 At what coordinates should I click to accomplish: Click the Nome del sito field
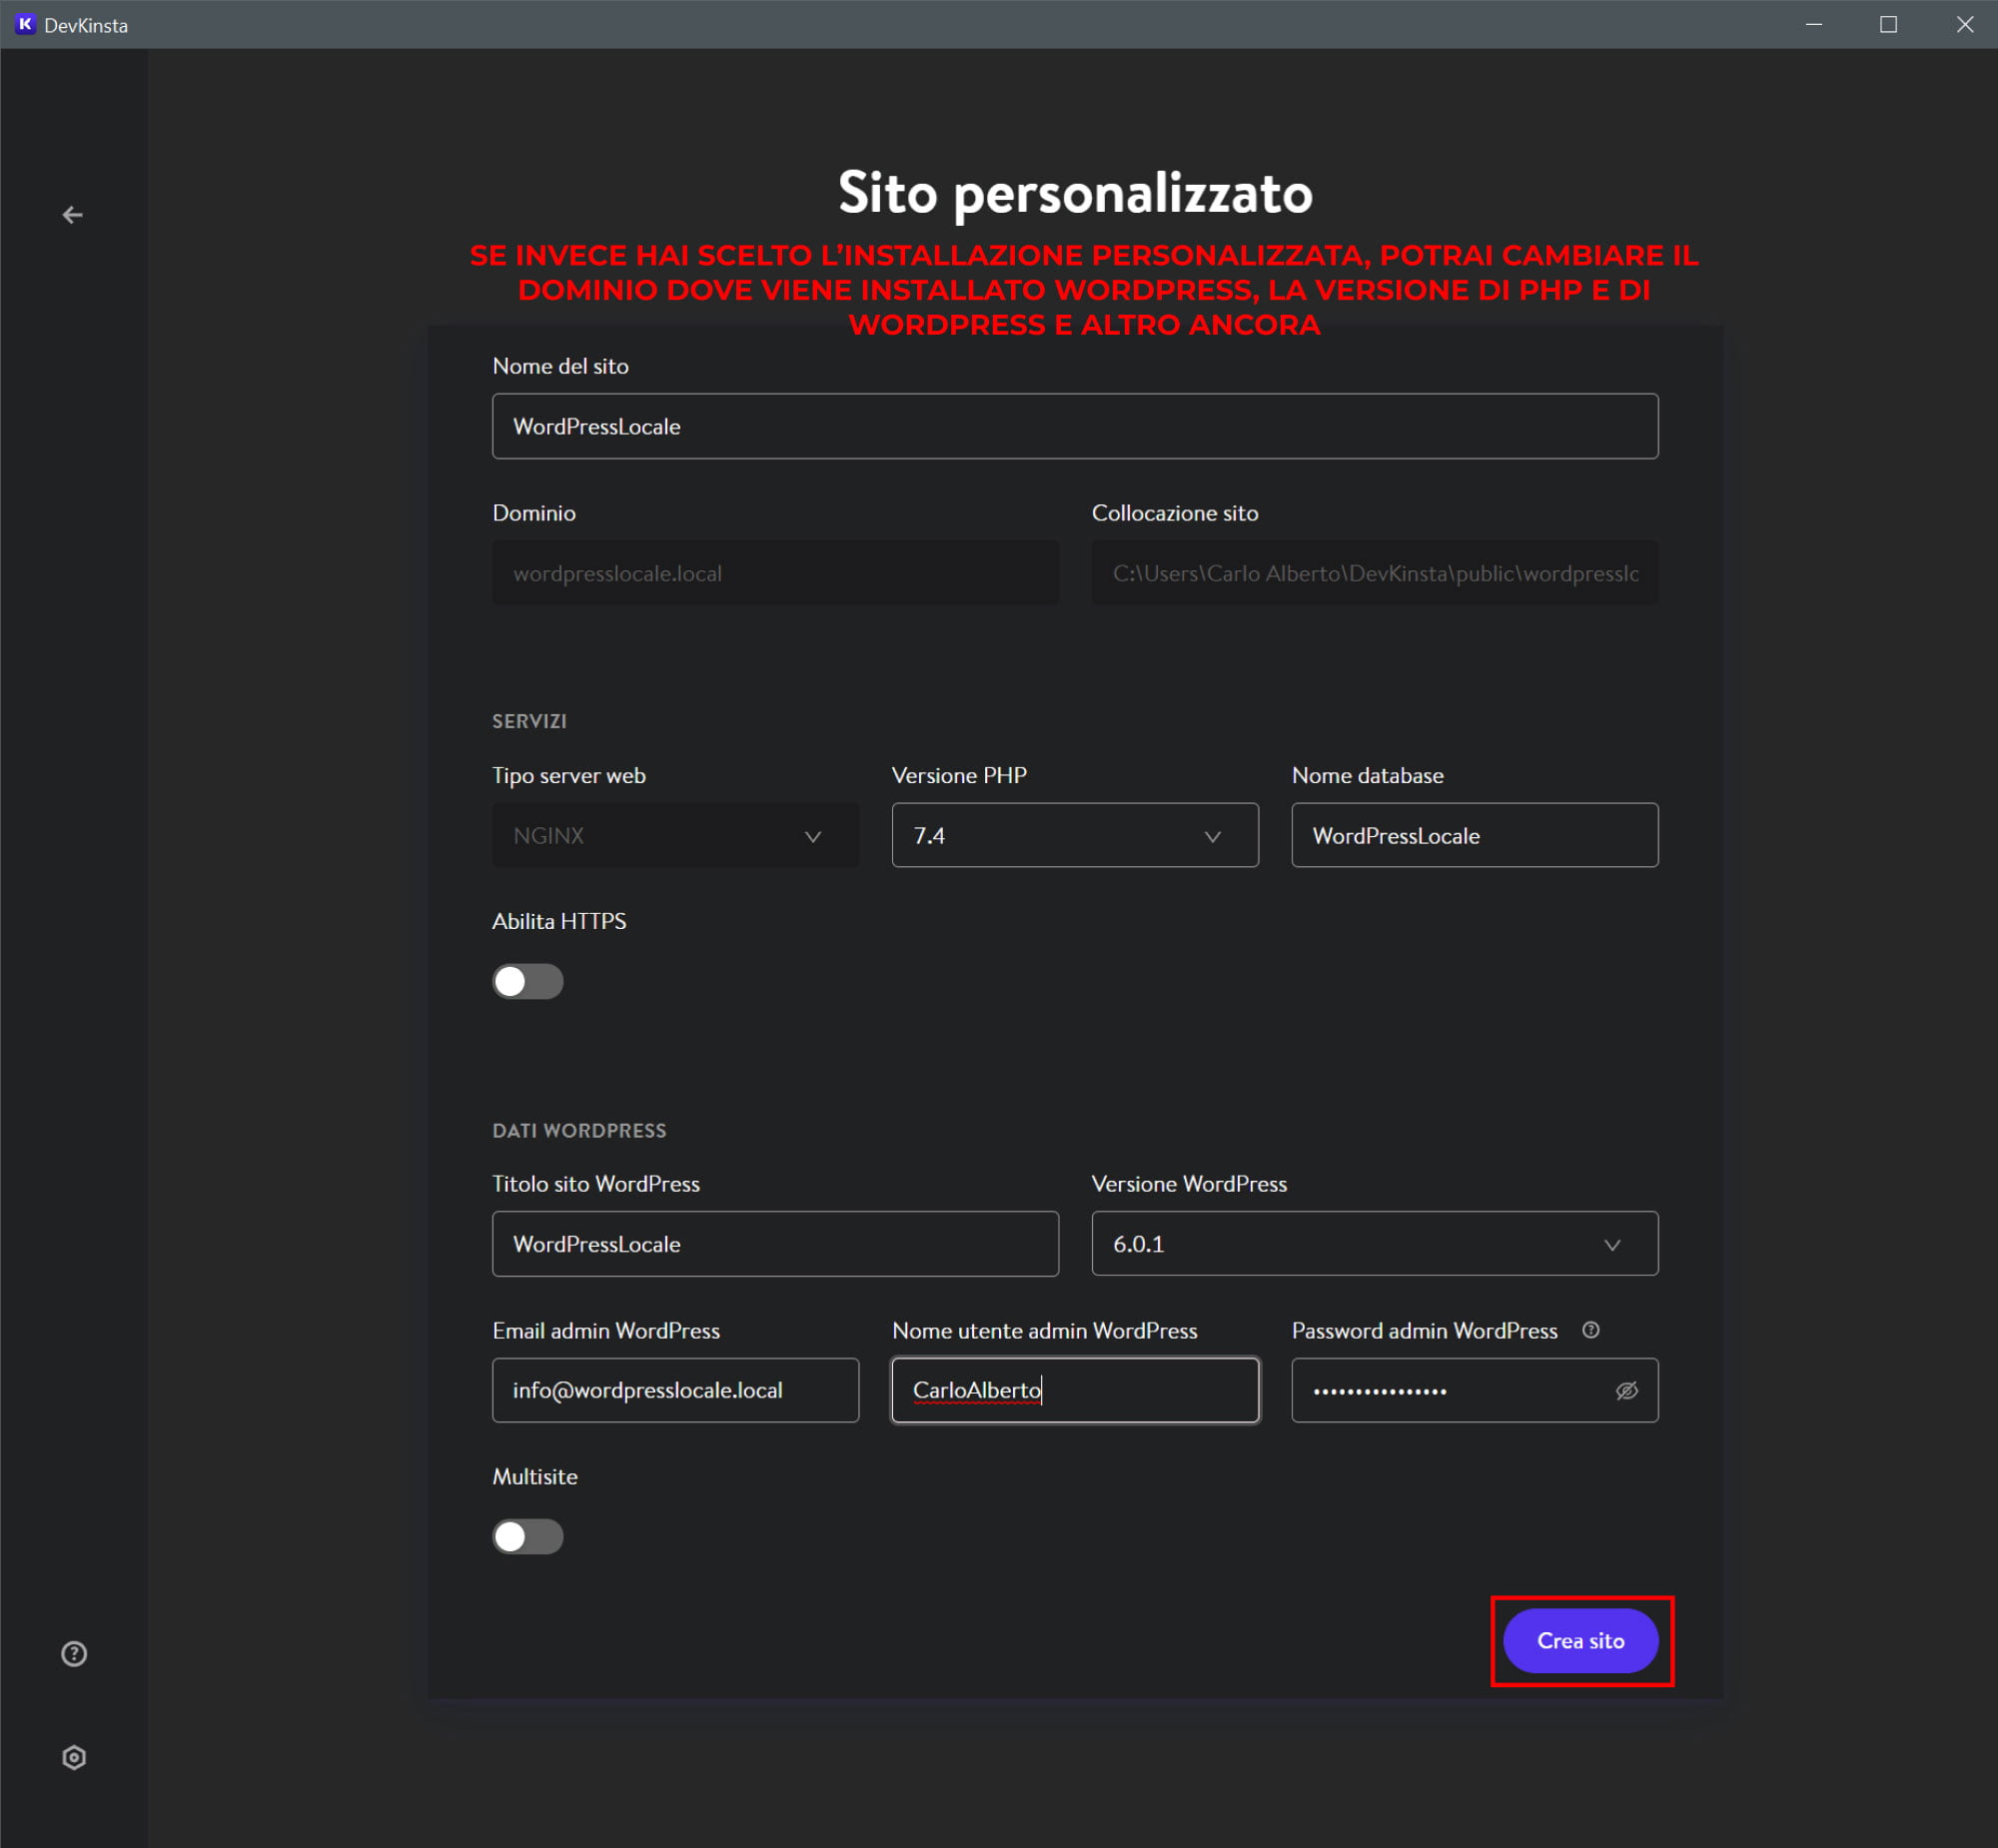click(x=1074, y=426)
